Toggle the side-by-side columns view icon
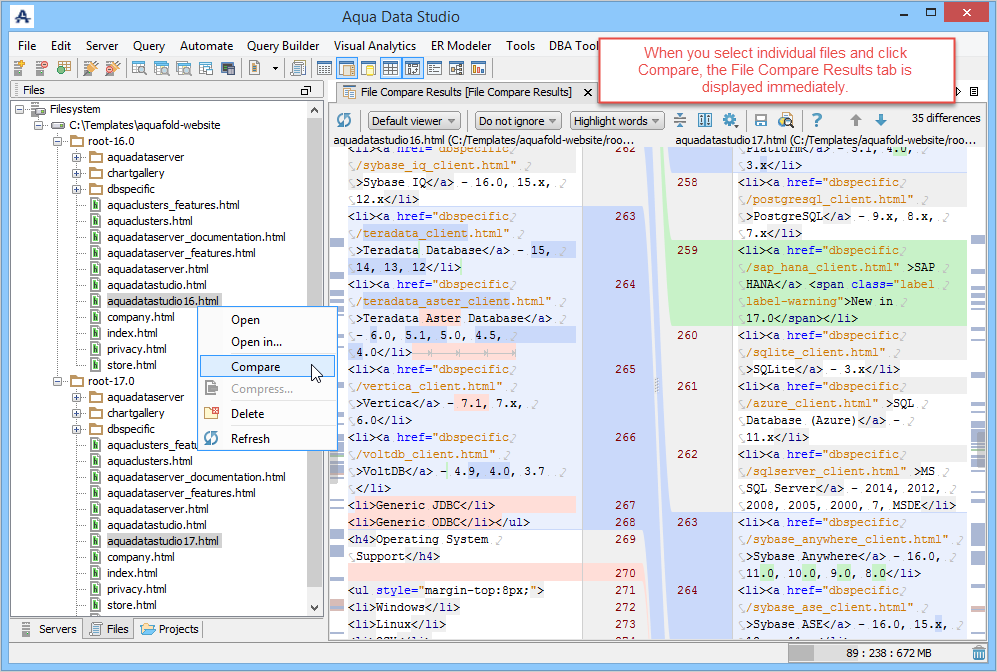997x672 pixels. coord(705,120)
